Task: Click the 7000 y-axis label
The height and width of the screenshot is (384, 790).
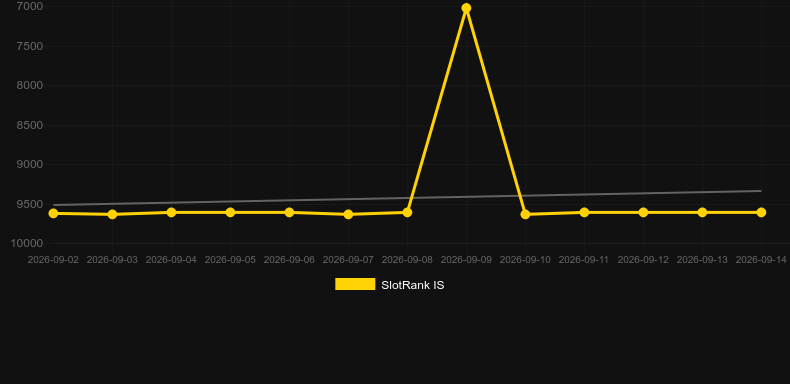Action: (30, 7)
